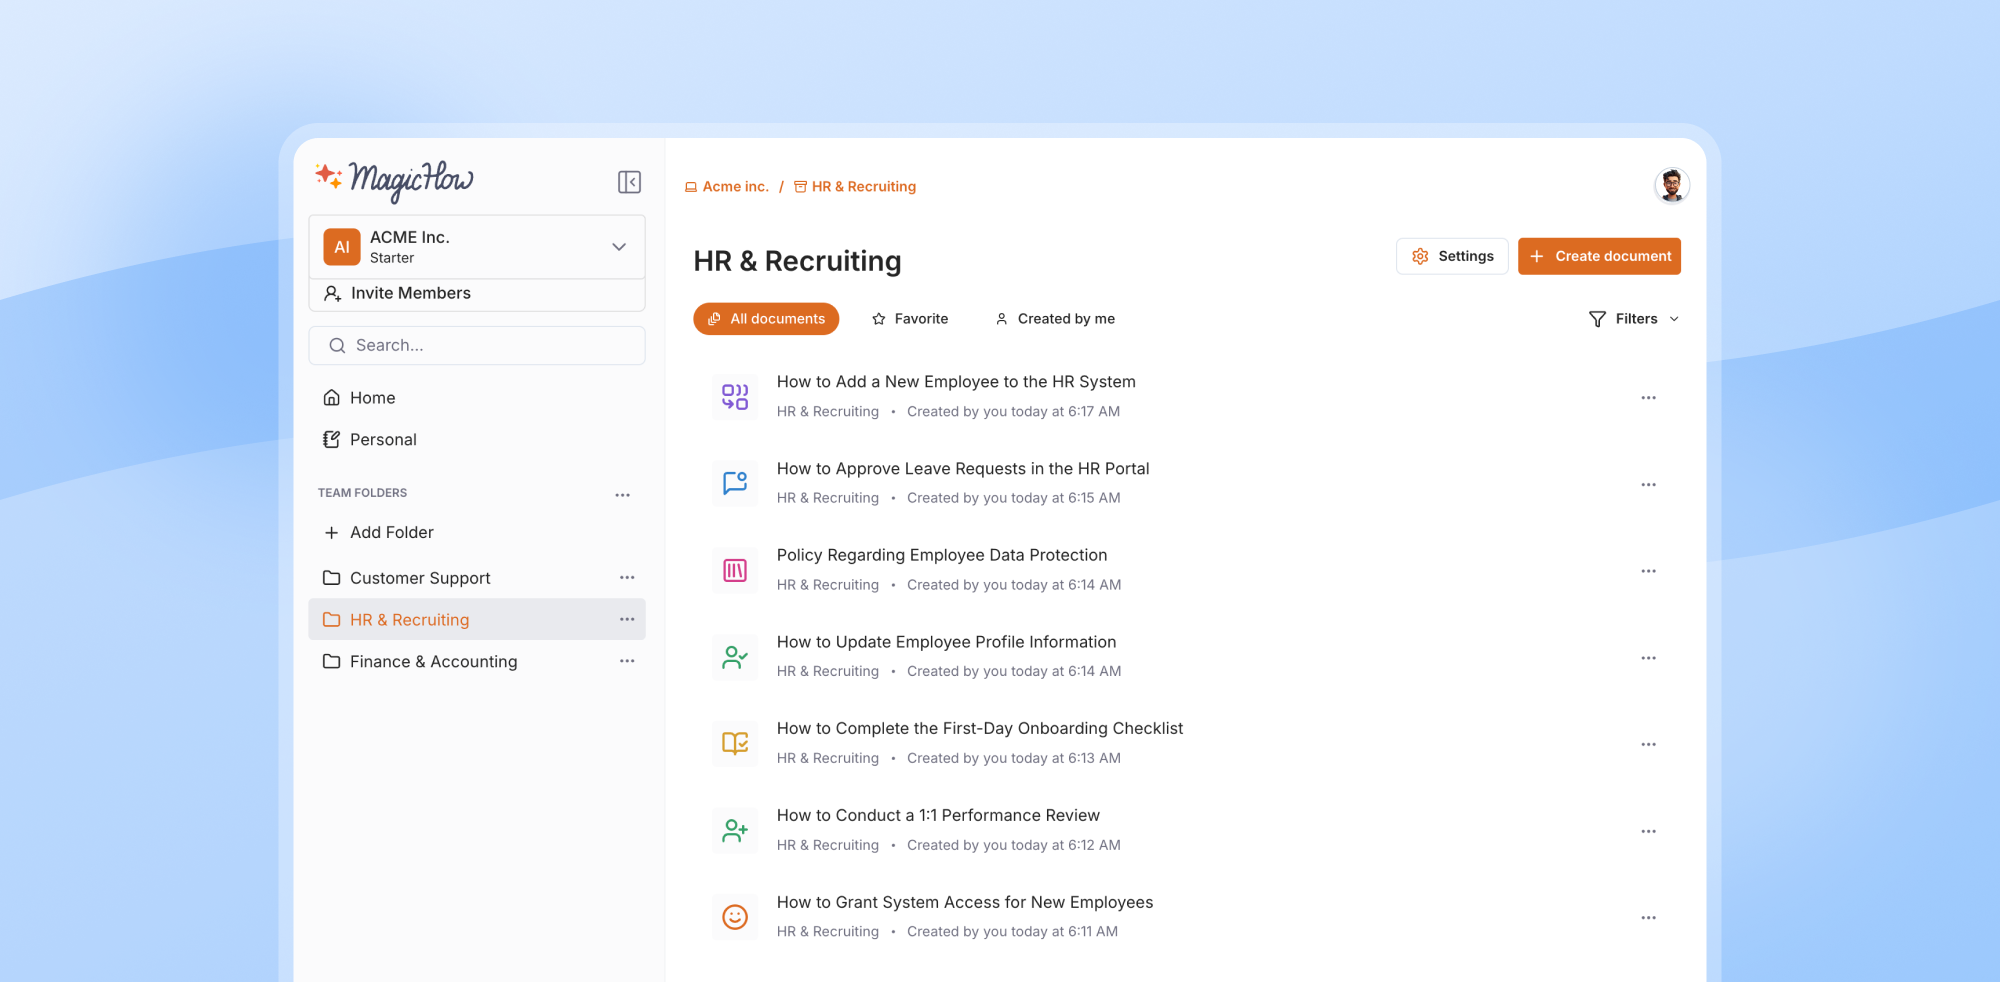Focus the Search field
The width and height of the screenshot is (2000, 982).
pyautogui.click(x=477, y=345)
